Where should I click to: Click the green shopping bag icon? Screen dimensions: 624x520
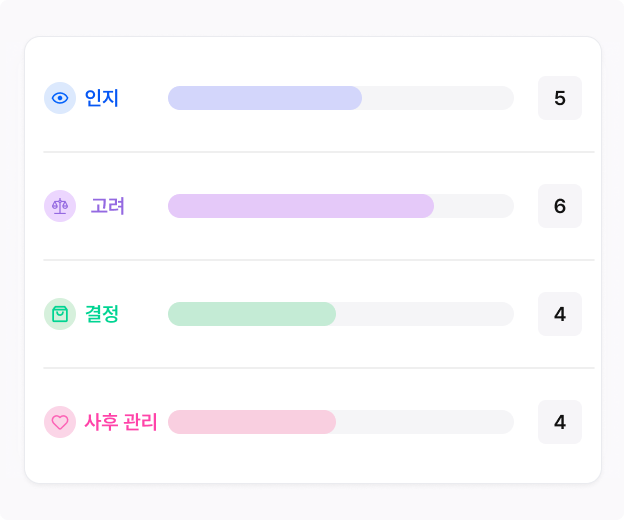click(60, 314)
